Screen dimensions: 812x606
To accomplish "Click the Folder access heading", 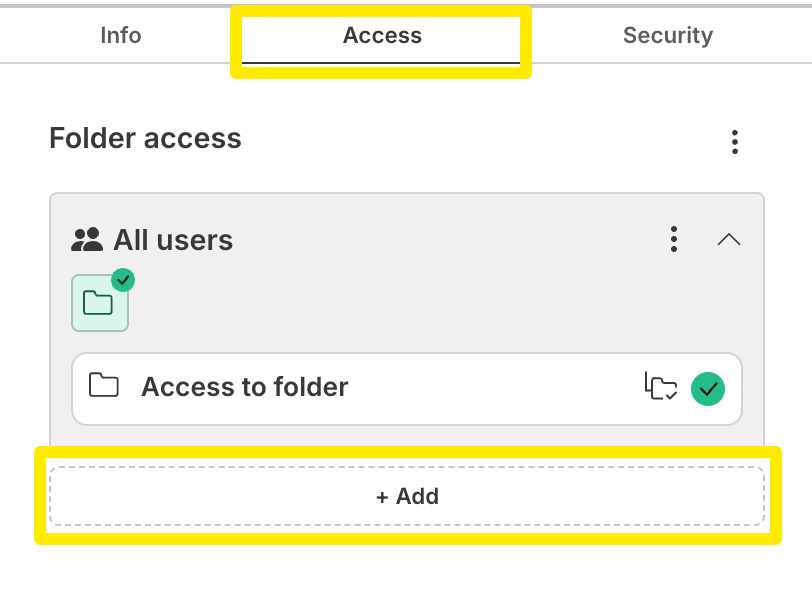I will pyautogui.click(x=146, y=138).
